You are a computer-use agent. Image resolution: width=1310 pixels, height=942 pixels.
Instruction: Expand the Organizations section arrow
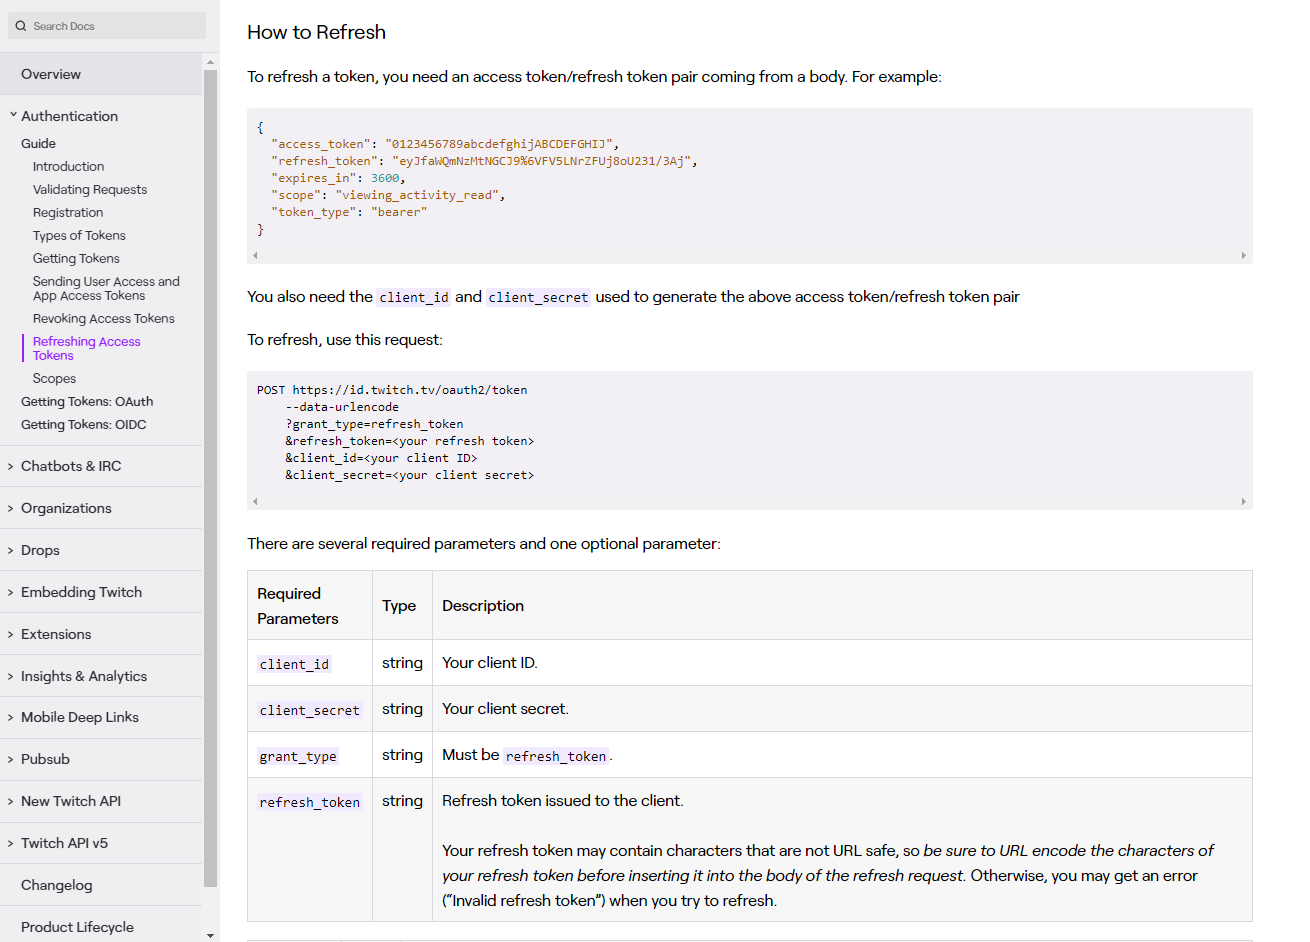[x=11, y=508]
